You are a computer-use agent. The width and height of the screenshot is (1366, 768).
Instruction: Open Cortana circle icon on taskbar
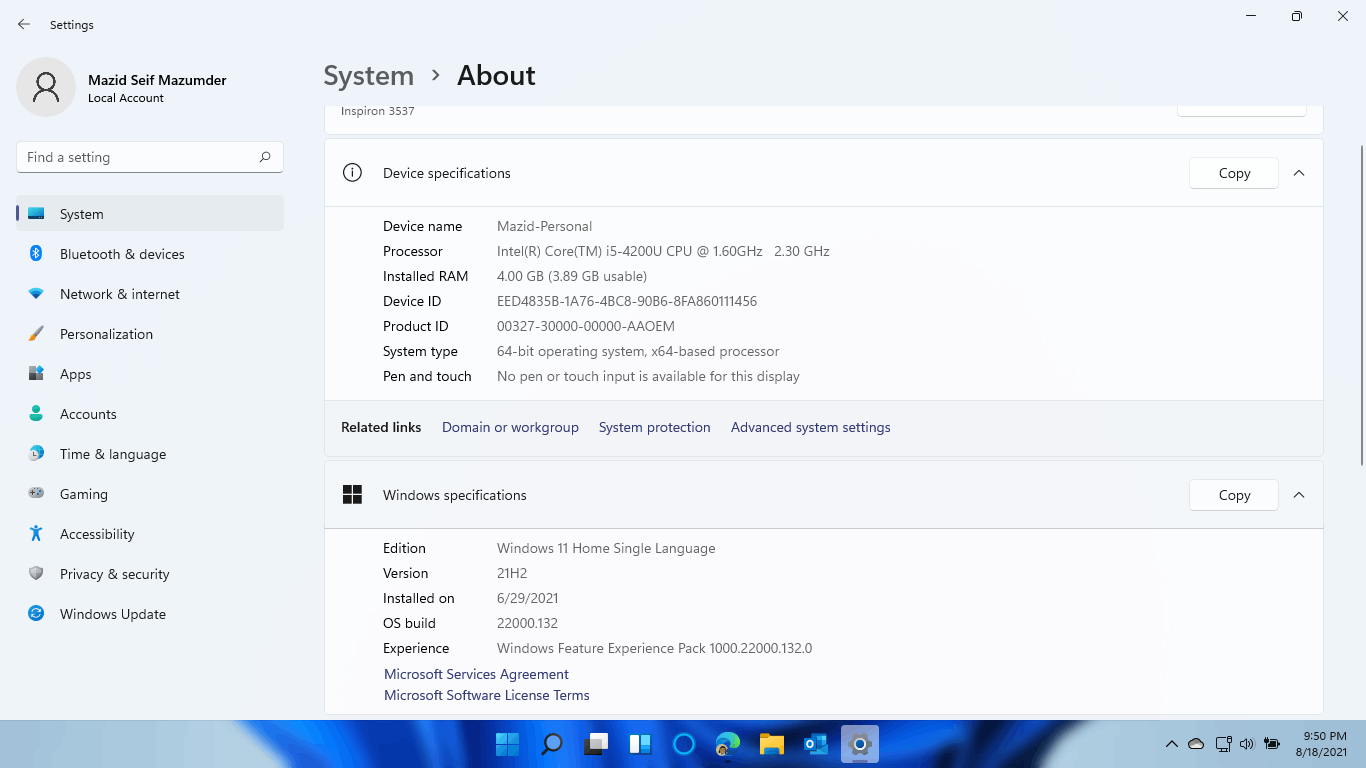click(x=684, y=744)
